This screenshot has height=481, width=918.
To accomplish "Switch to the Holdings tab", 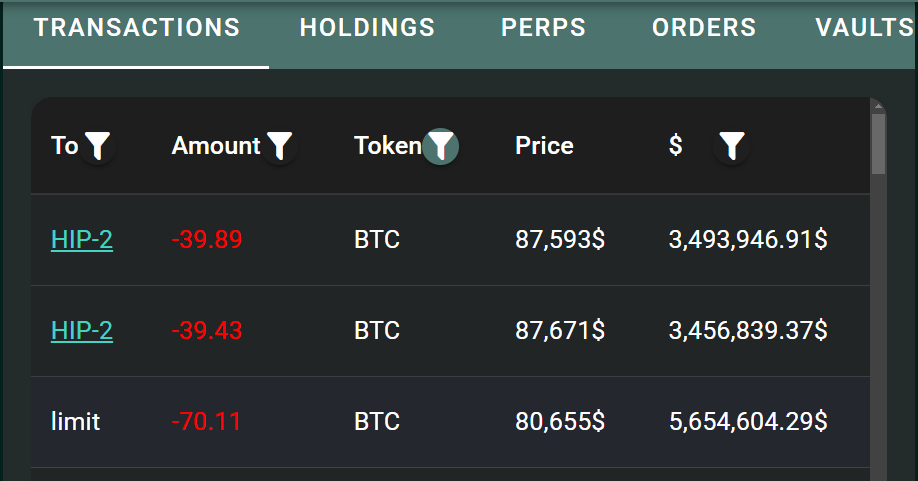I will tap(367, 28).
